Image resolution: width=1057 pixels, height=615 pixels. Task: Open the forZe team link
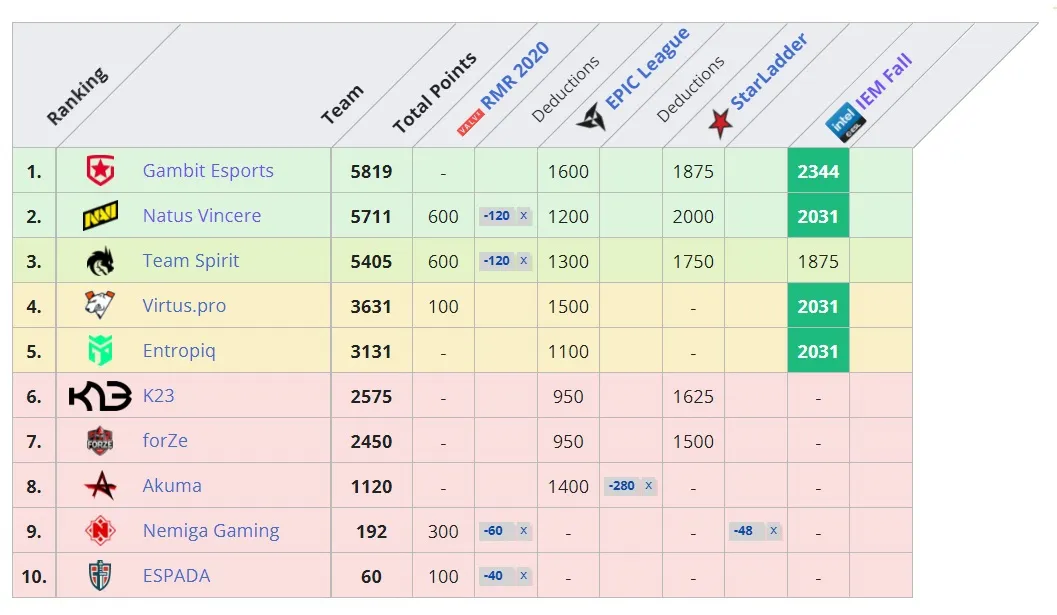[165, 441]
